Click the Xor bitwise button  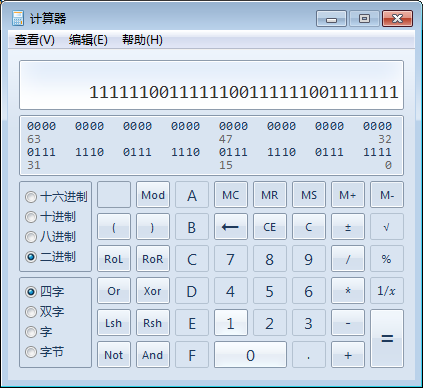153,291
